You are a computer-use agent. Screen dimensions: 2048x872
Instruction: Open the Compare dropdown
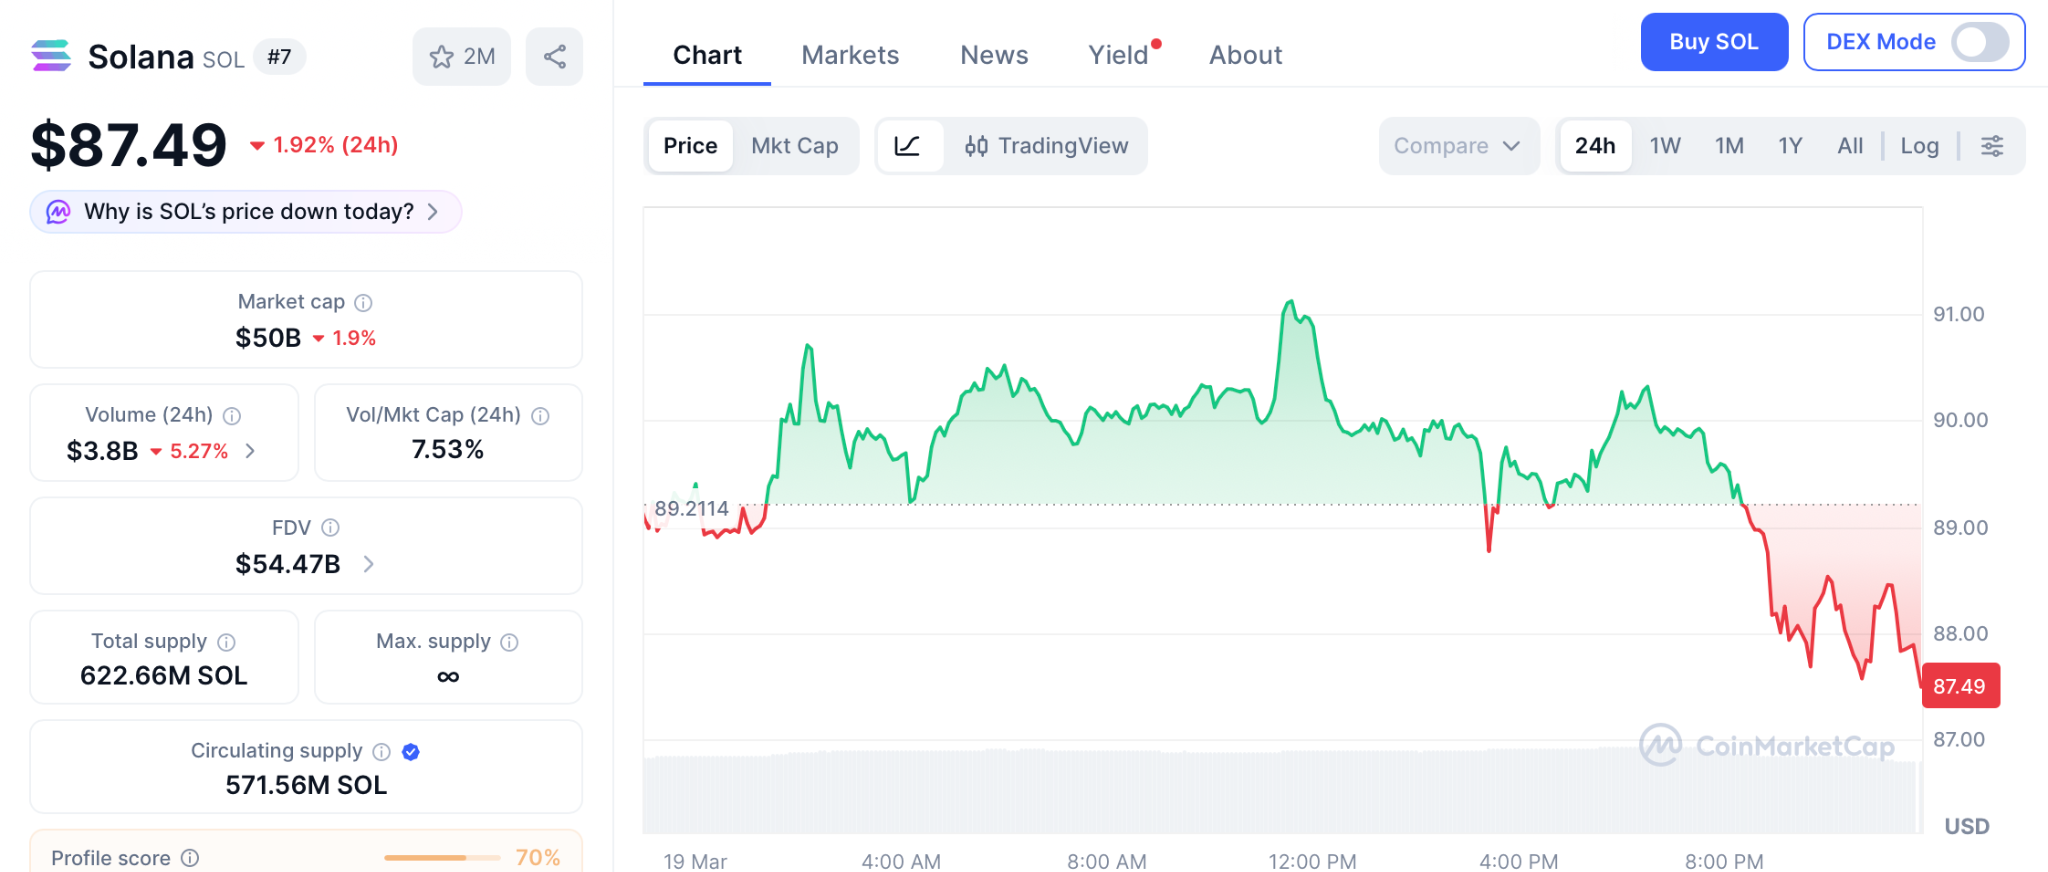pyautogui.click(x=1457, y=146)
